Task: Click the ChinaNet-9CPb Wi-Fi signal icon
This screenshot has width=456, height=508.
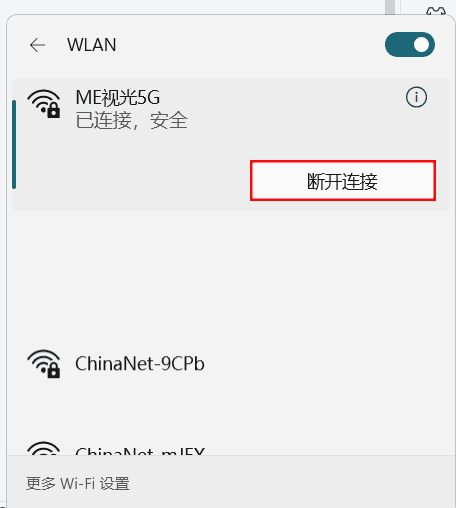Action: 44,364
